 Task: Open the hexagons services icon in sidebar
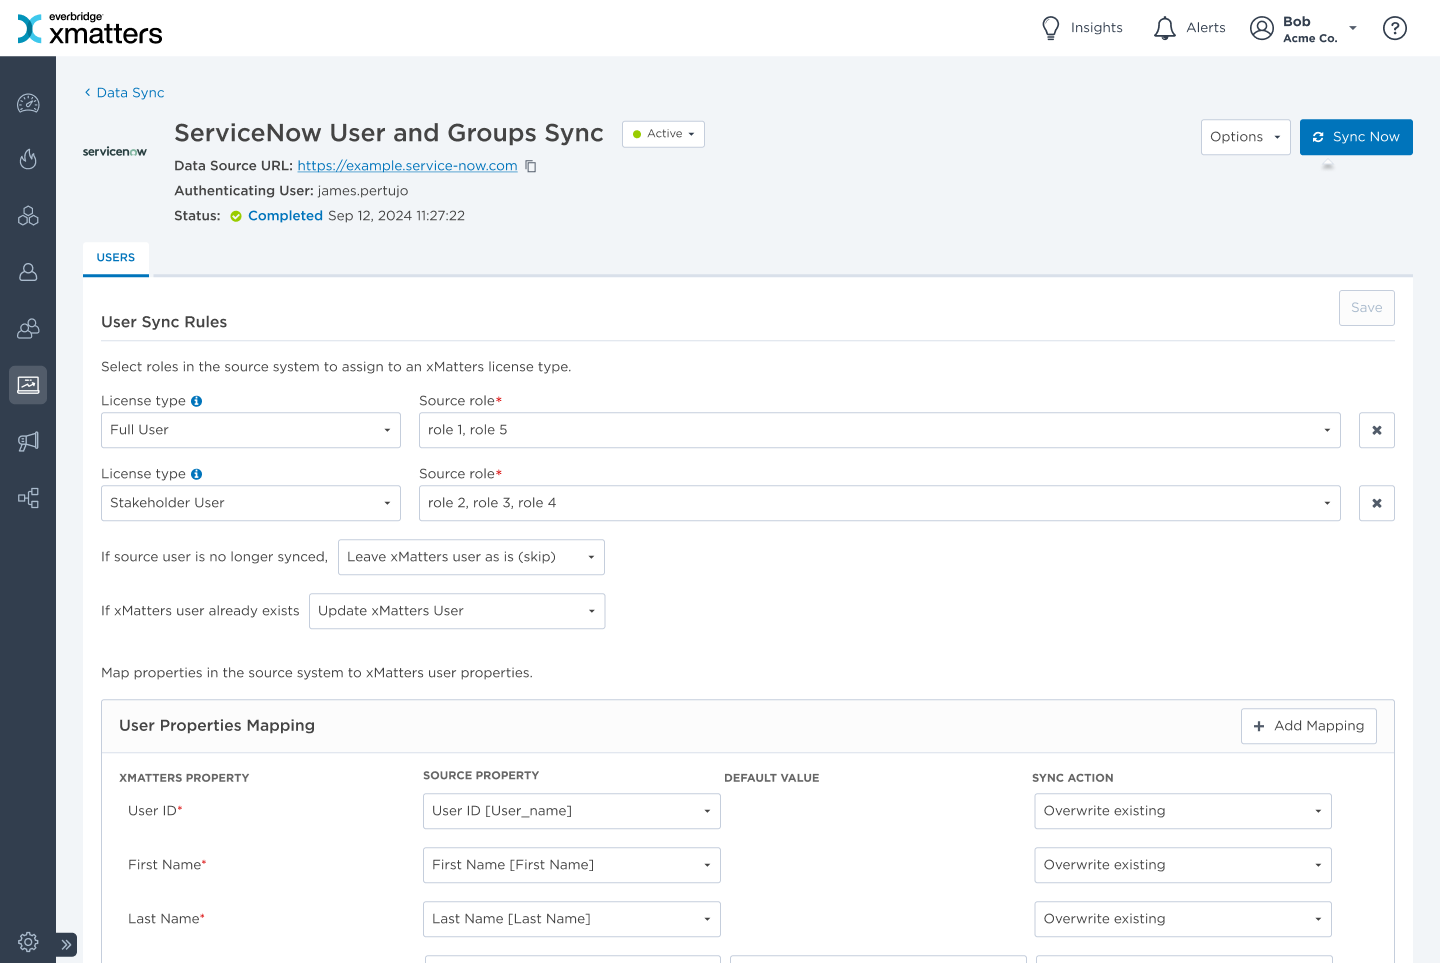tap(28, 215)
